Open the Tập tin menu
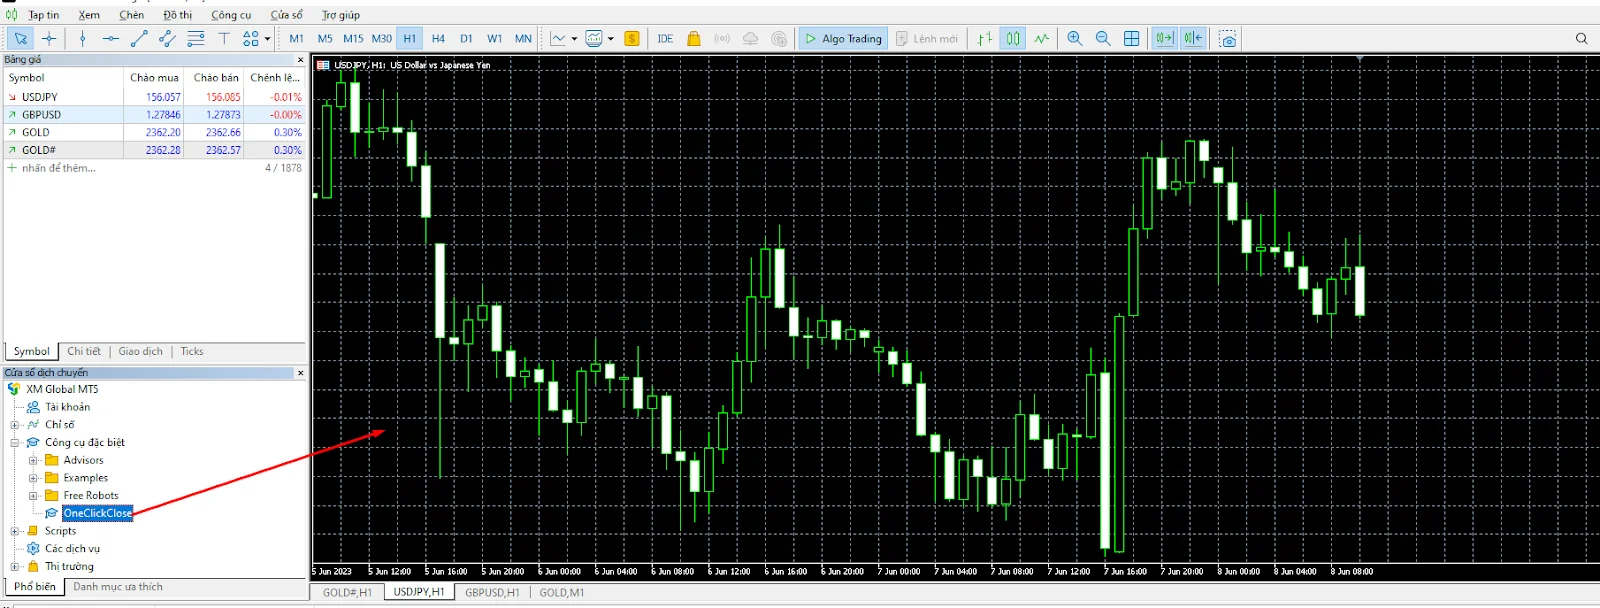The height and width of the screenshot is (608, 1600). point(43,15)
